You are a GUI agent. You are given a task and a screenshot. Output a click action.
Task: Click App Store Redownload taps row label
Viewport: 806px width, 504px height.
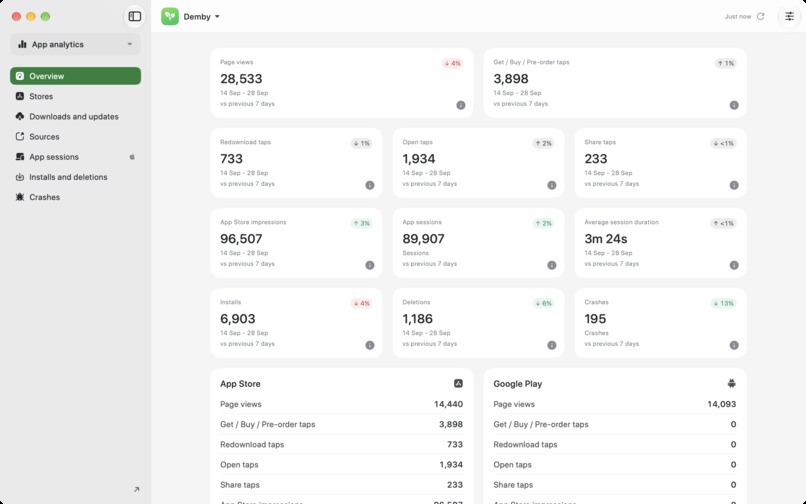252,444
